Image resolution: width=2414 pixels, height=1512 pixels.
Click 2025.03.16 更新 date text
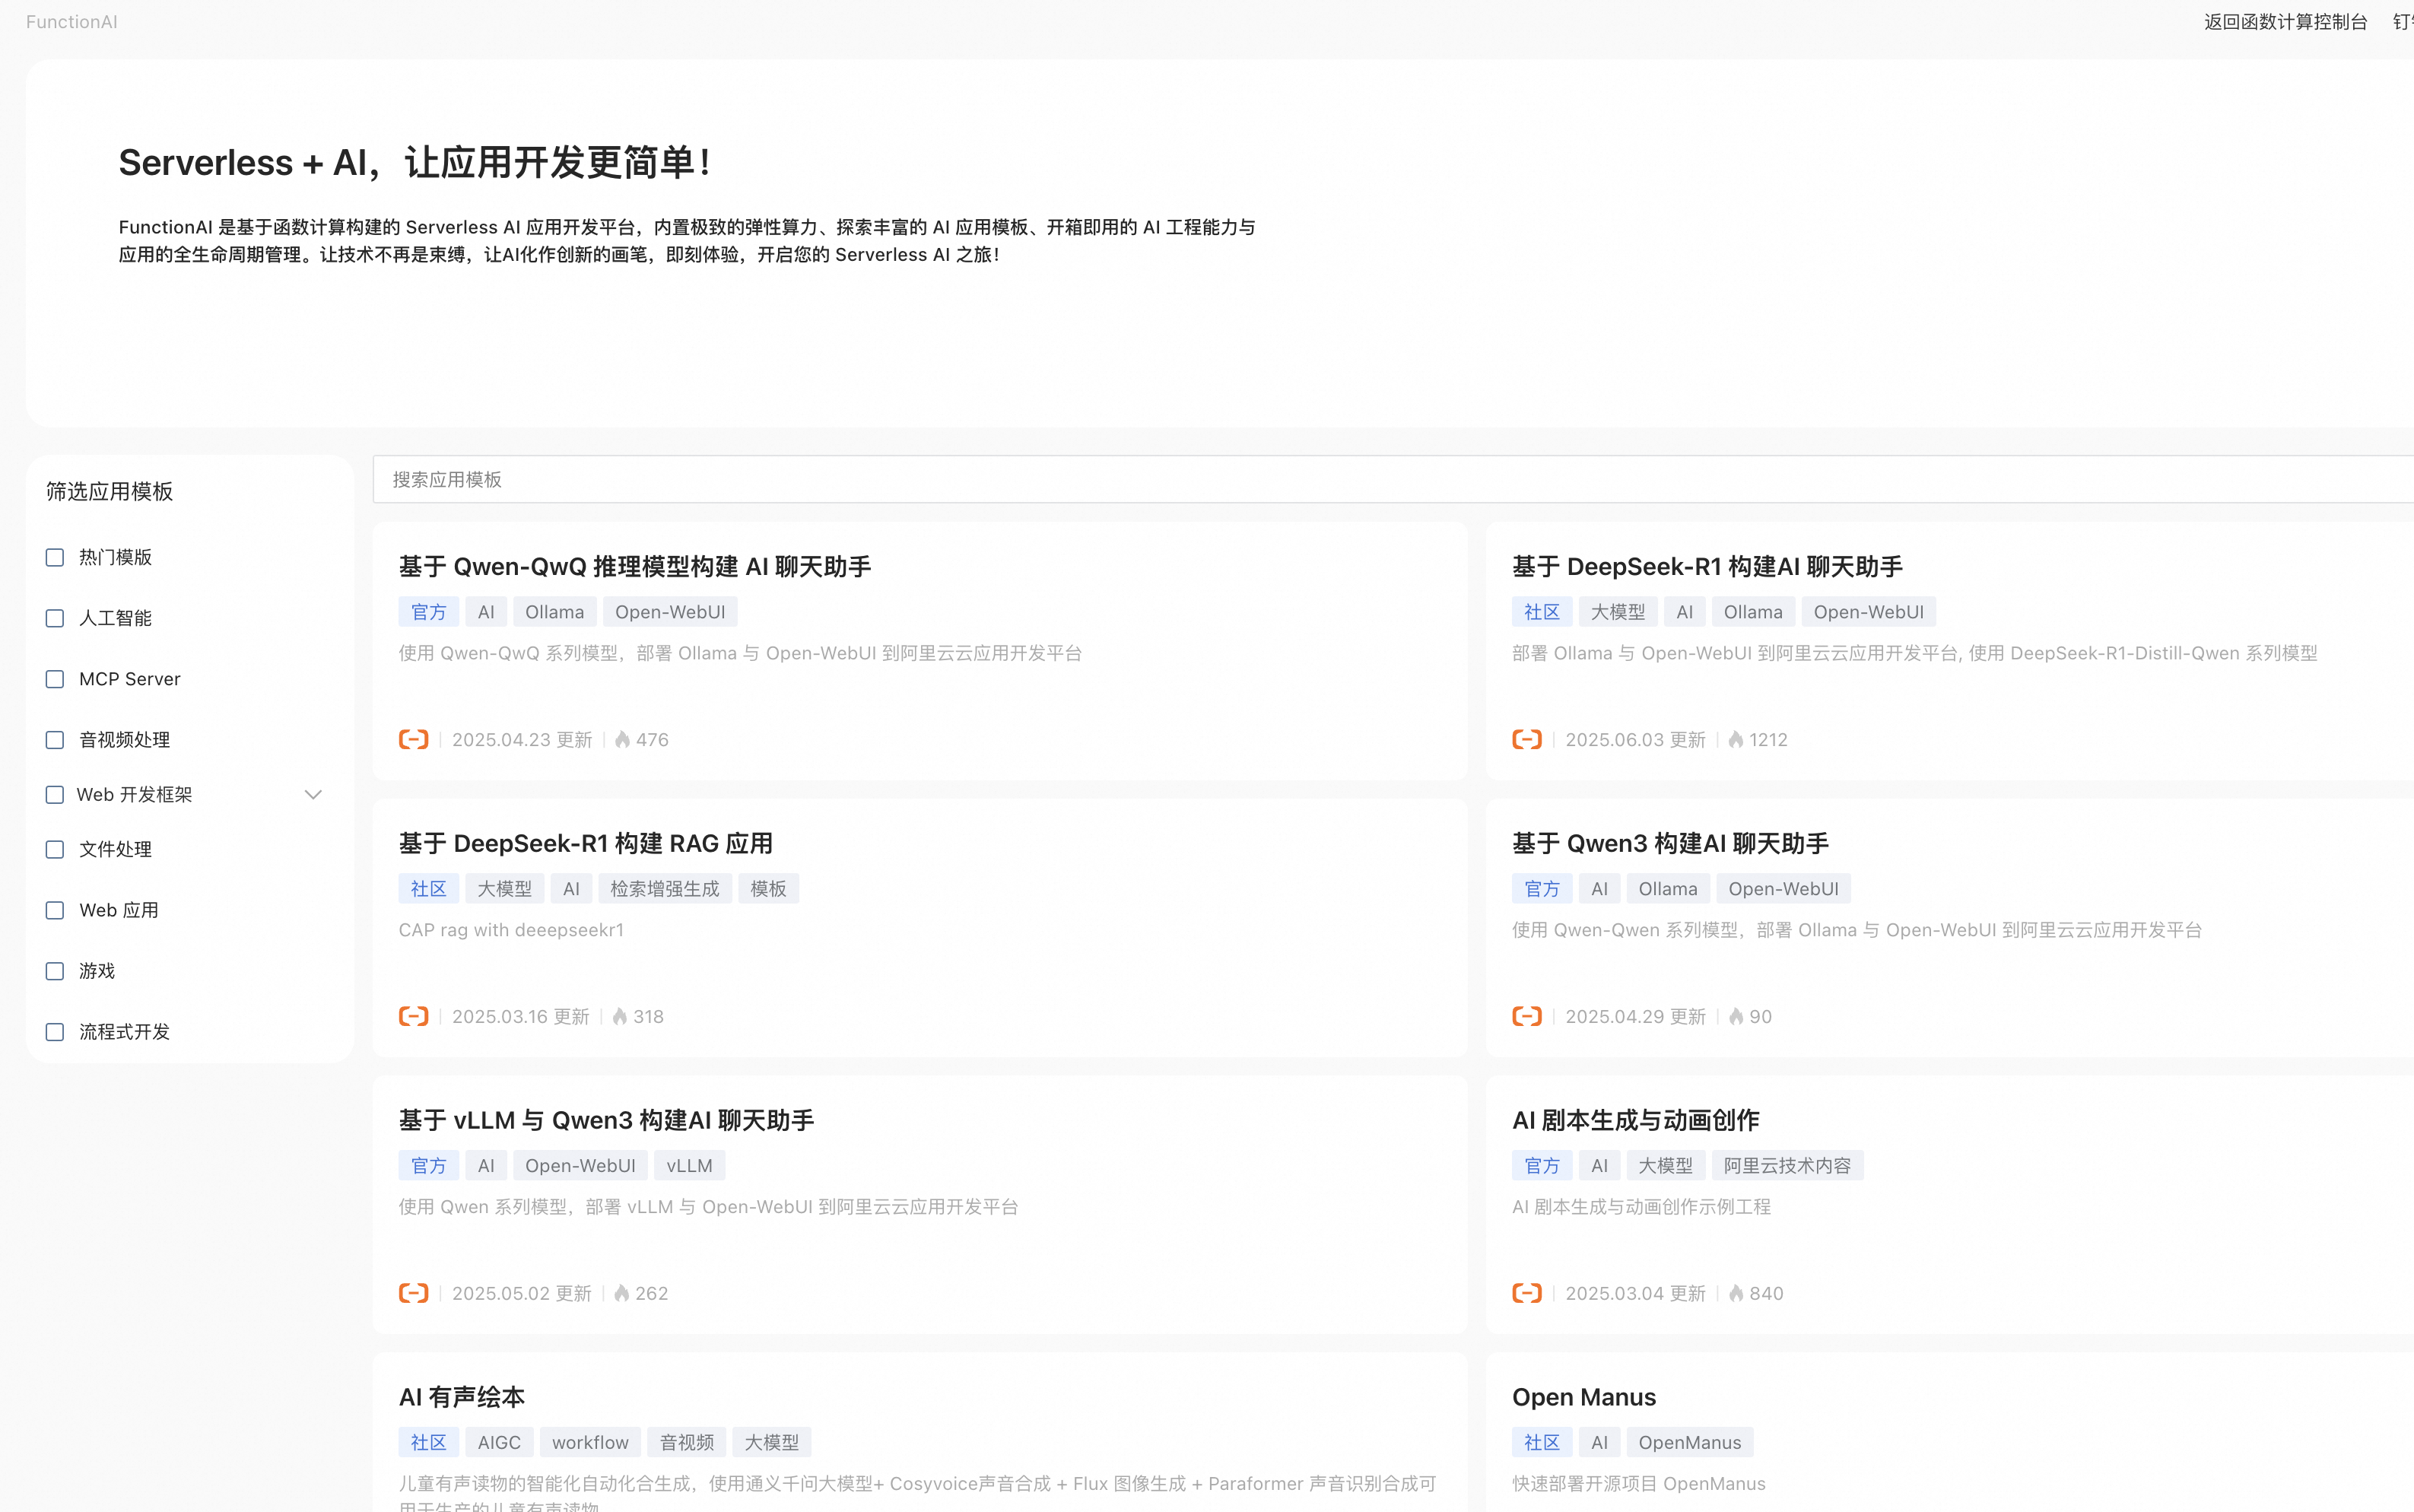pyautogui.click(x=521, y=1017)
